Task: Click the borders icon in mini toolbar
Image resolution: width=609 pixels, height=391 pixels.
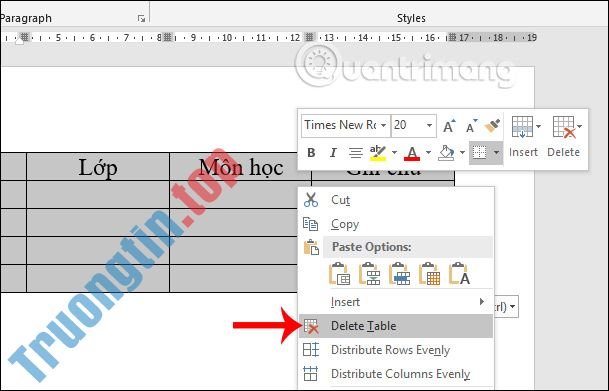Action: click(x=479, y=153)
